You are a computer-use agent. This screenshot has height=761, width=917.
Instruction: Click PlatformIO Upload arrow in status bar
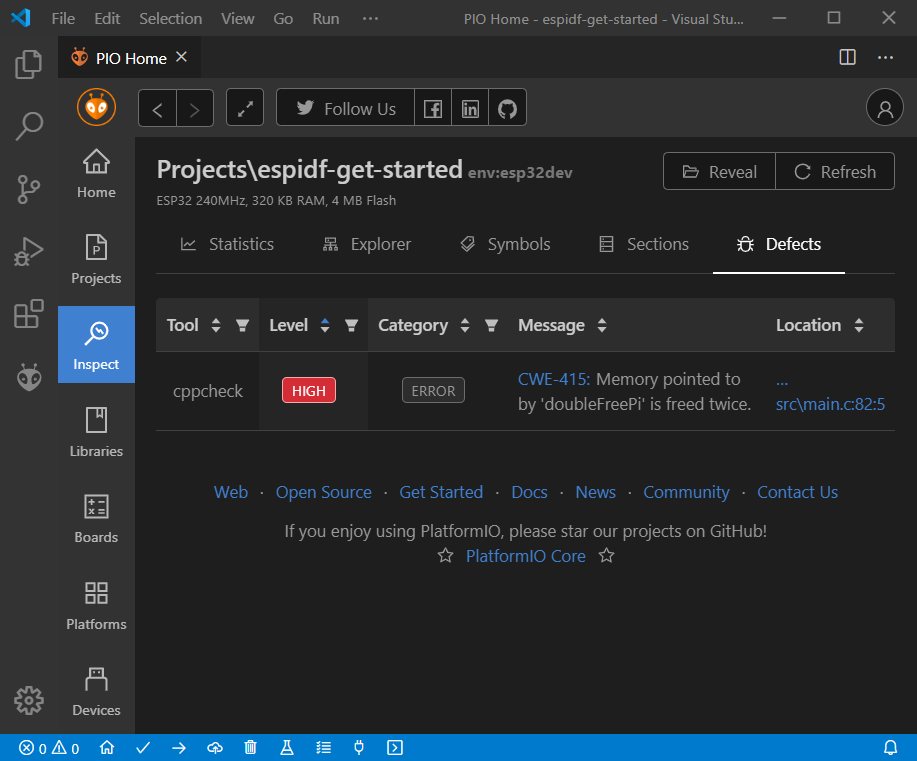click(x=179, y=748)
